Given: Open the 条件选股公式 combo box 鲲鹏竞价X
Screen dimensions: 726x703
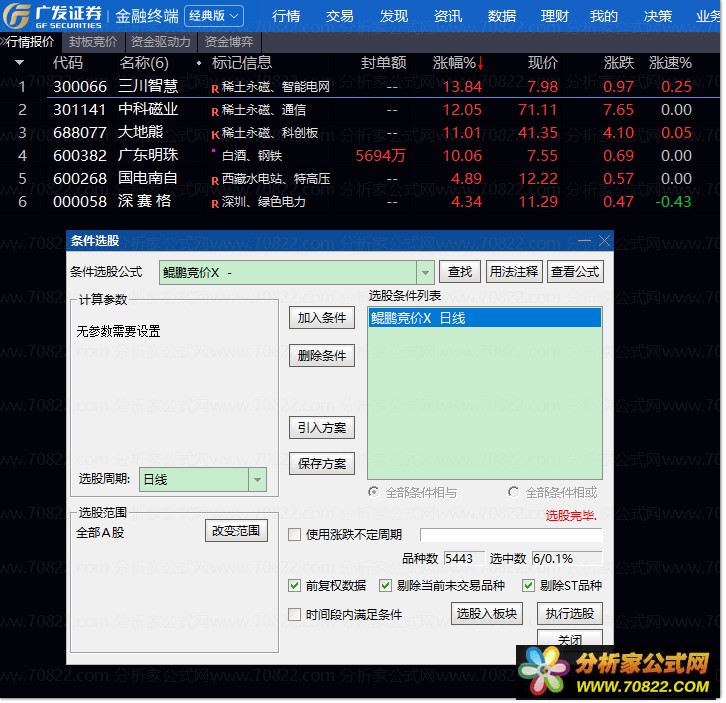Looking at the screenshot, I should click(x=296, y=273).
